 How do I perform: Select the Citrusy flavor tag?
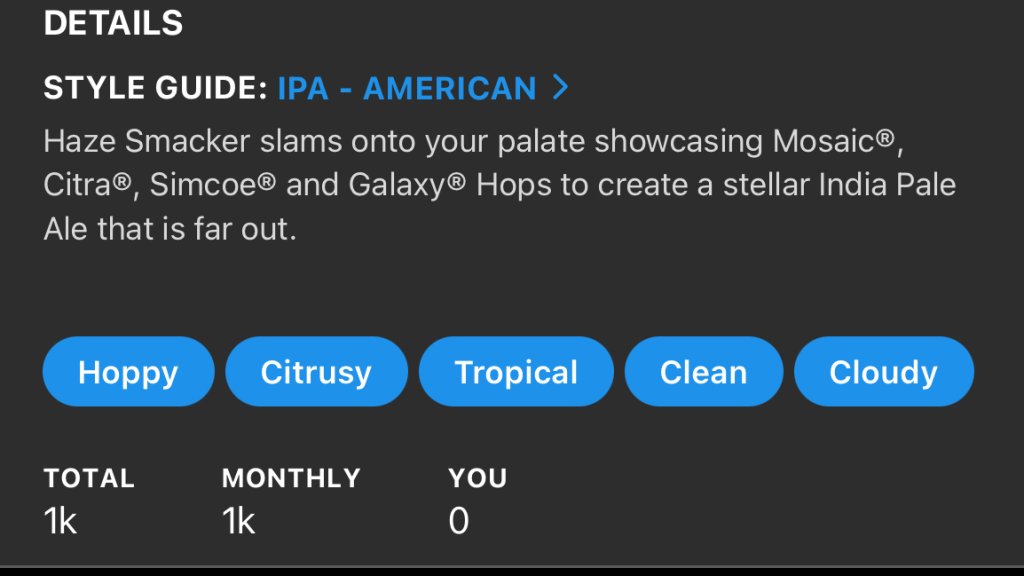[x=316, y=372]
